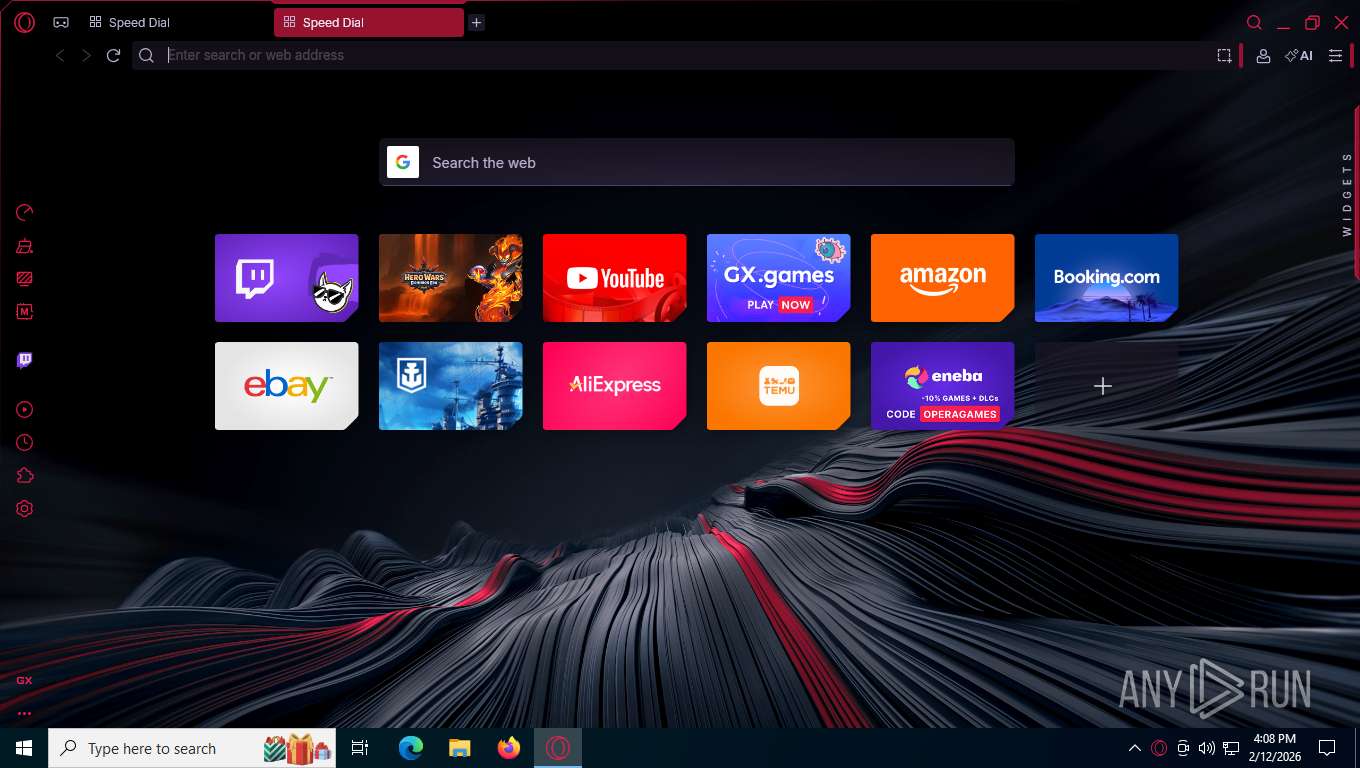Take a snapshot with the capture icon
This screenshot has width=1360, height=768.
coord(1224,56)
